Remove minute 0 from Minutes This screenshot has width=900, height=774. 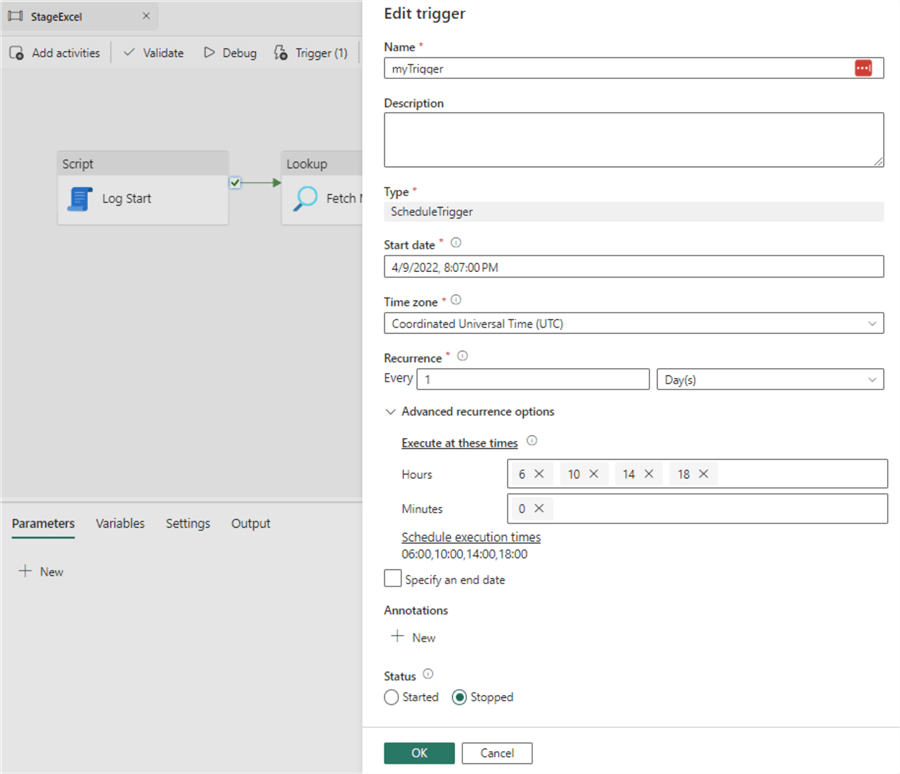point(539,508)
